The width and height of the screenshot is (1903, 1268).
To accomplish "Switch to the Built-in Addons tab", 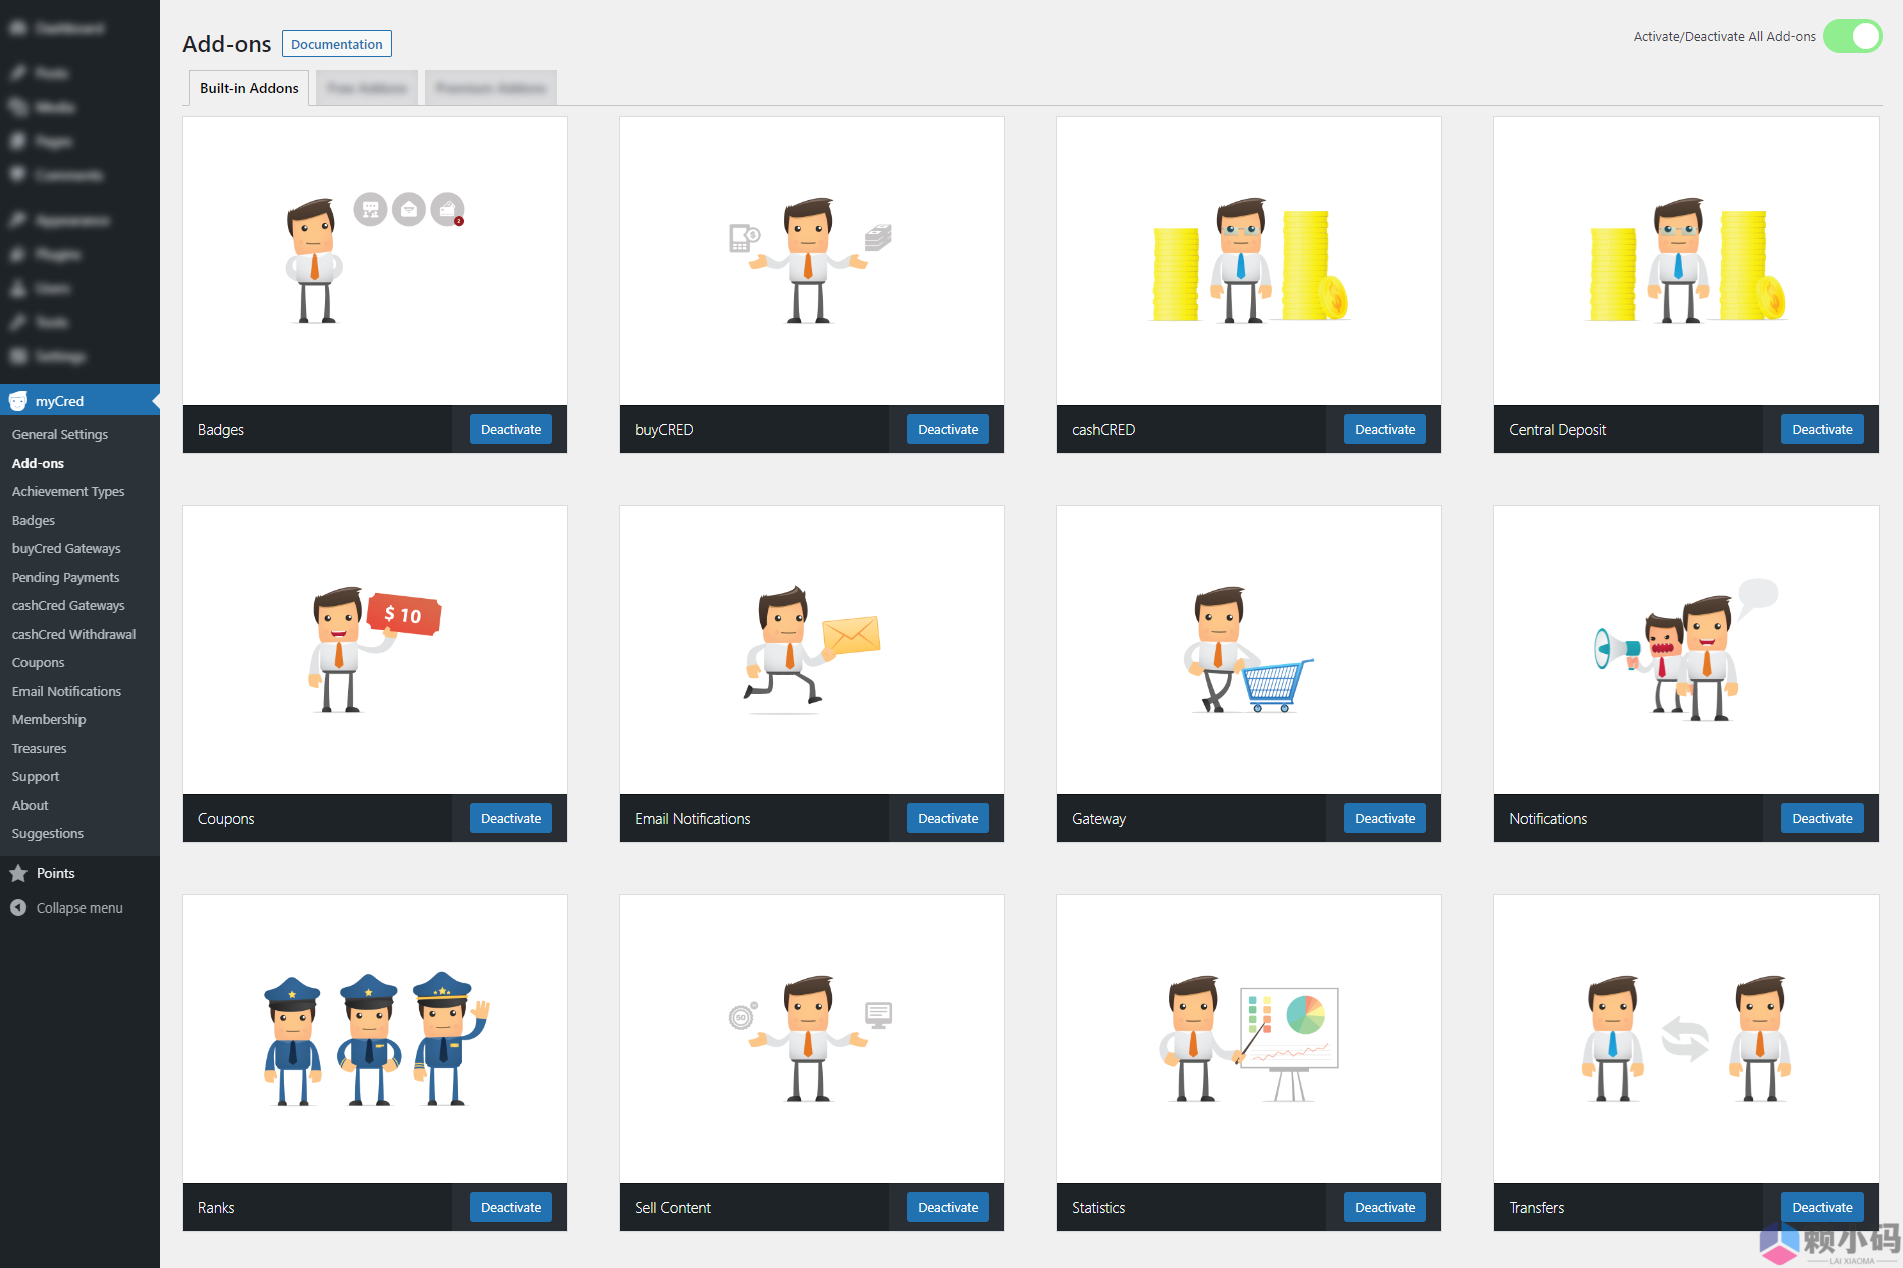I will tap(249, 88).
